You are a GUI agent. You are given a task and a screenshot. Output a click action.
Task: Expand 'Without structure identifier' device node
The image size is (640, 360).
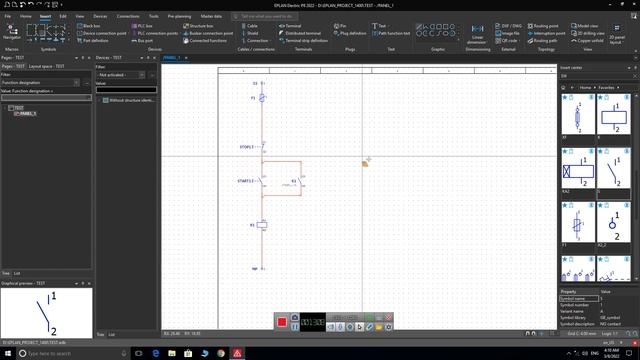point(100,100)
